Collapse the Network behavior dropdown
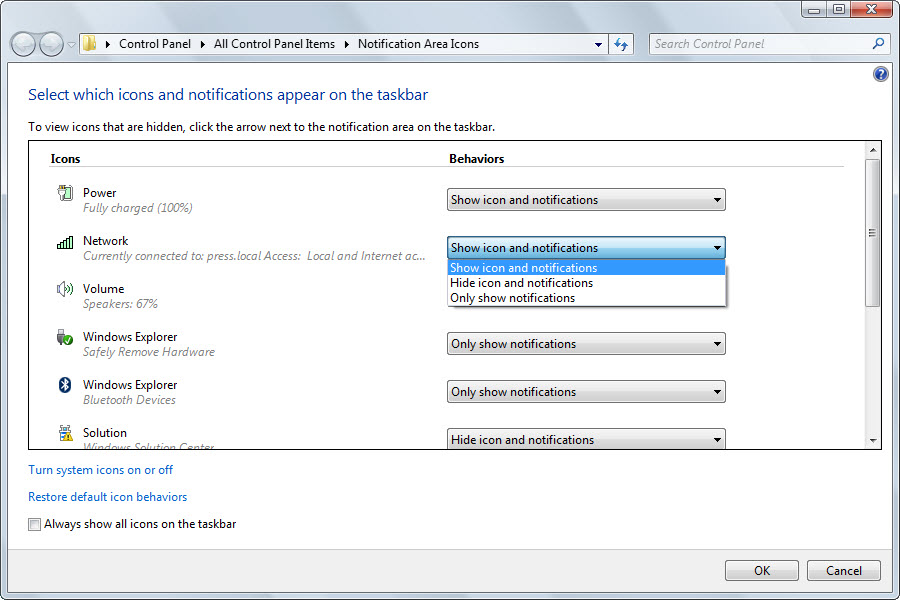This screenshot has width=900, height=600. click(x=586, y=248)
